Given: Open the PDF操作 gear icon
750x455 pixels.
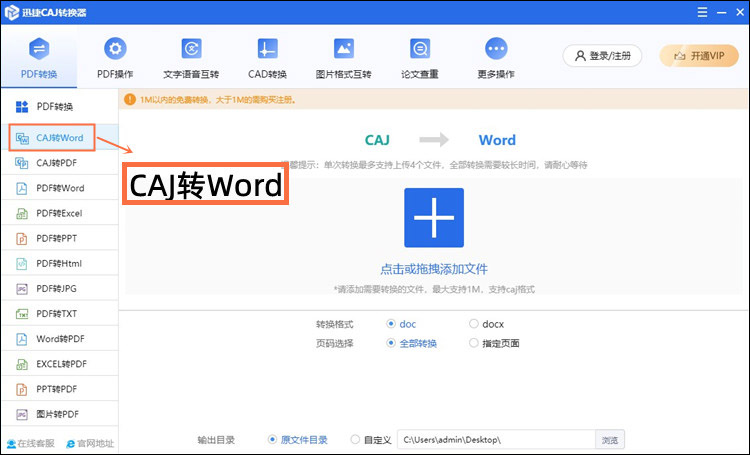Looking at the screenshot, I should click(x=115, y=49).
